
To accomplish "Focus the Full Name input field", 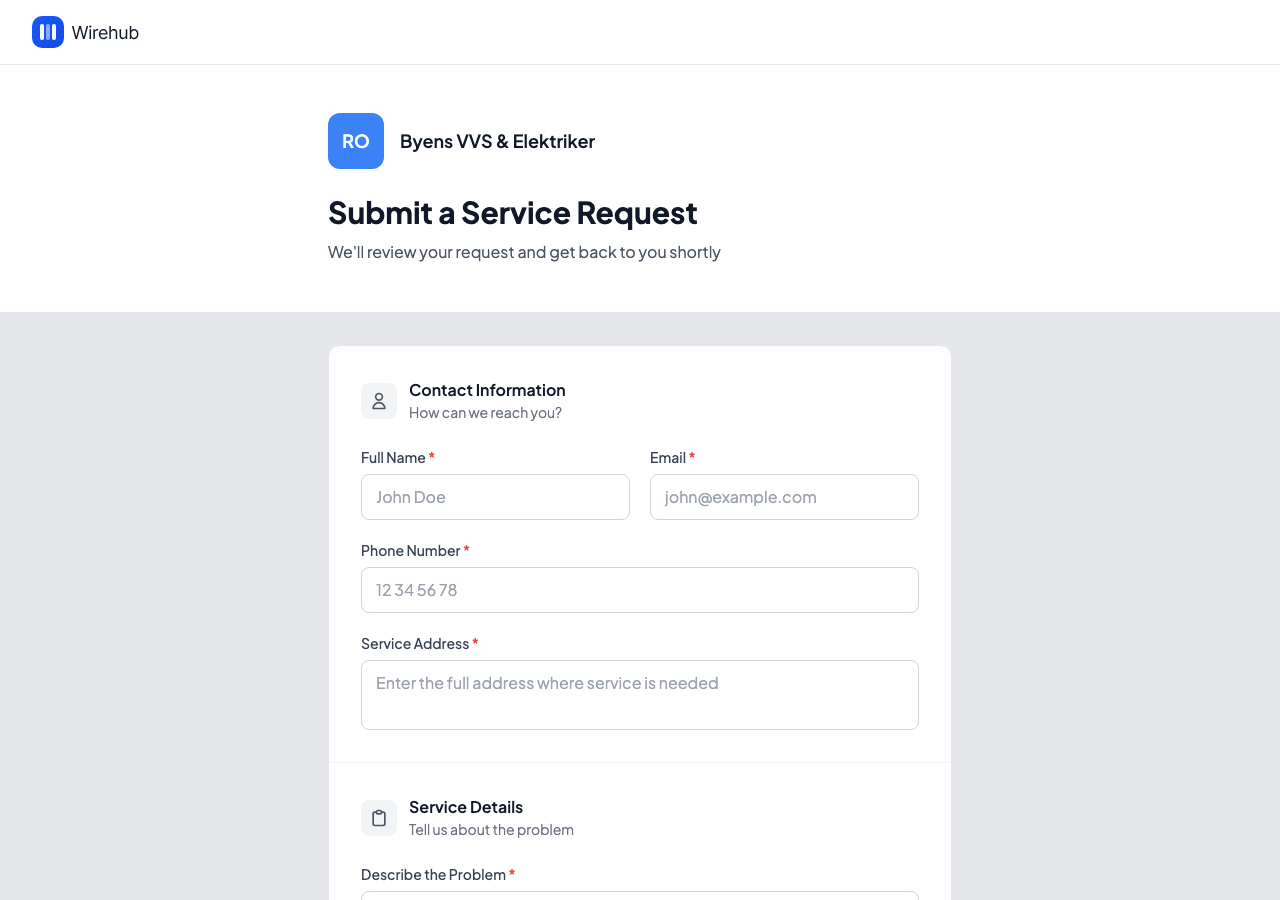I will click(495, 497).
